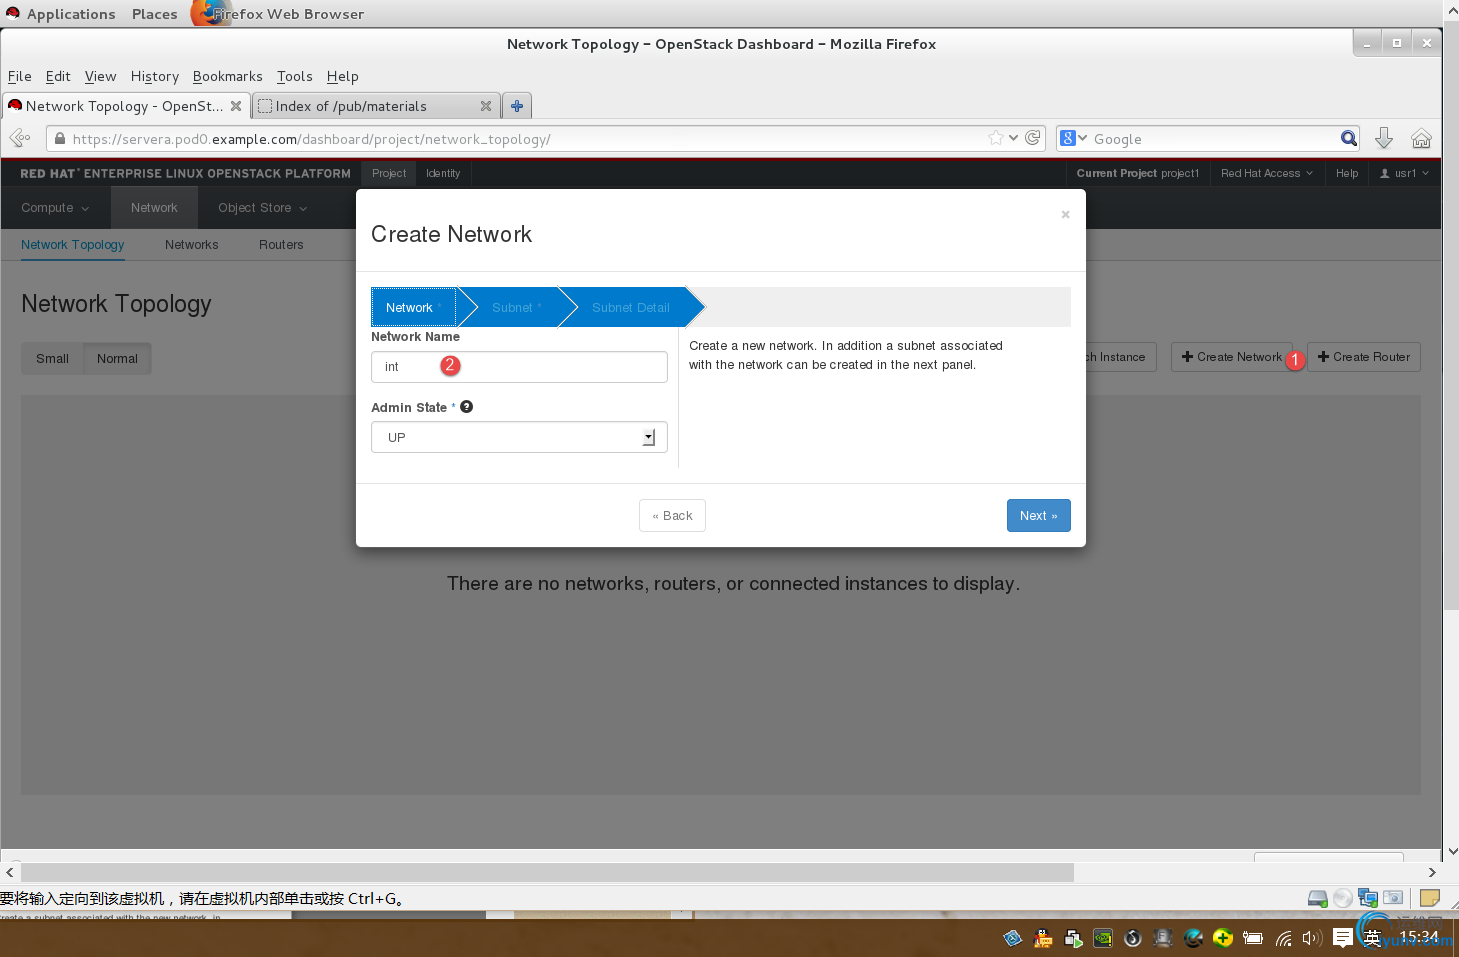
Task: Click the VM hard disk status icon
Action: coord(1318,898)
